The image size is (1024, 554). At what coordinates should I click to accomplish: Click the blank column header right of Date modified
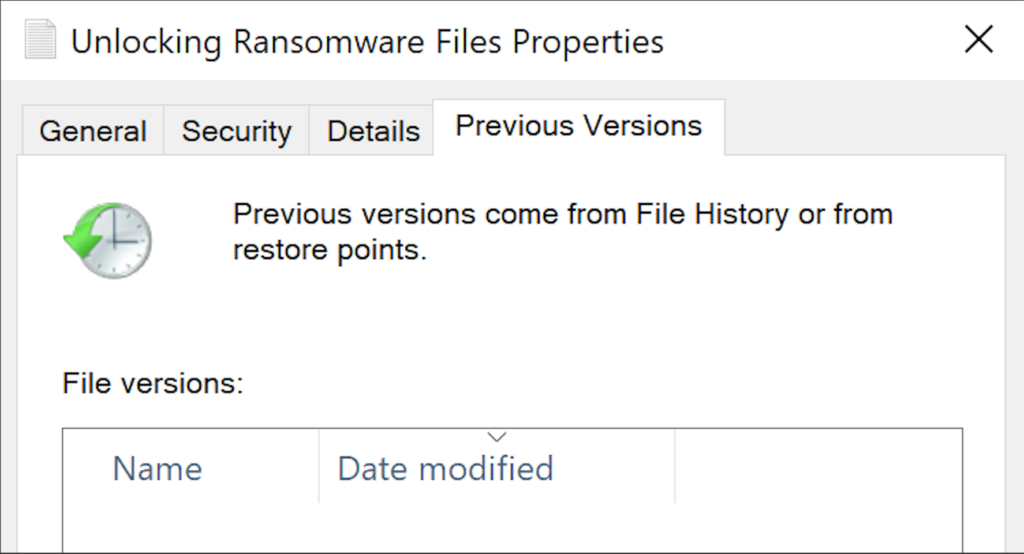(x=818, y=468)
